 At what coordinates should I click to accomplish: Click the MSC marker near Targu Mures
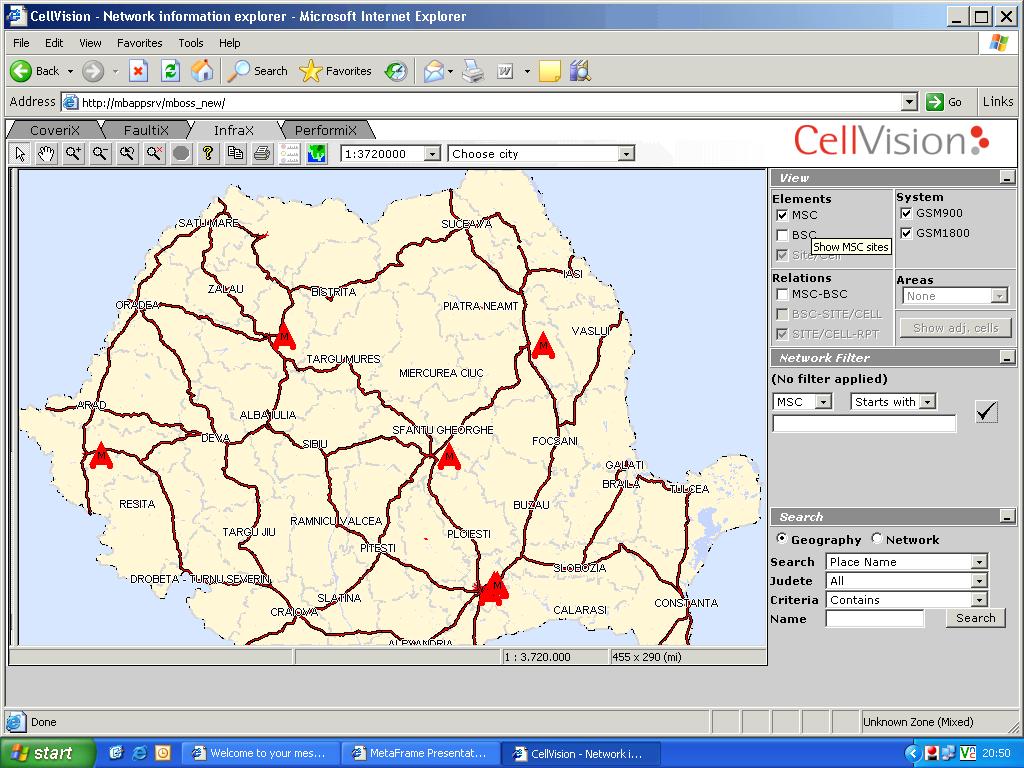[284, 336]
